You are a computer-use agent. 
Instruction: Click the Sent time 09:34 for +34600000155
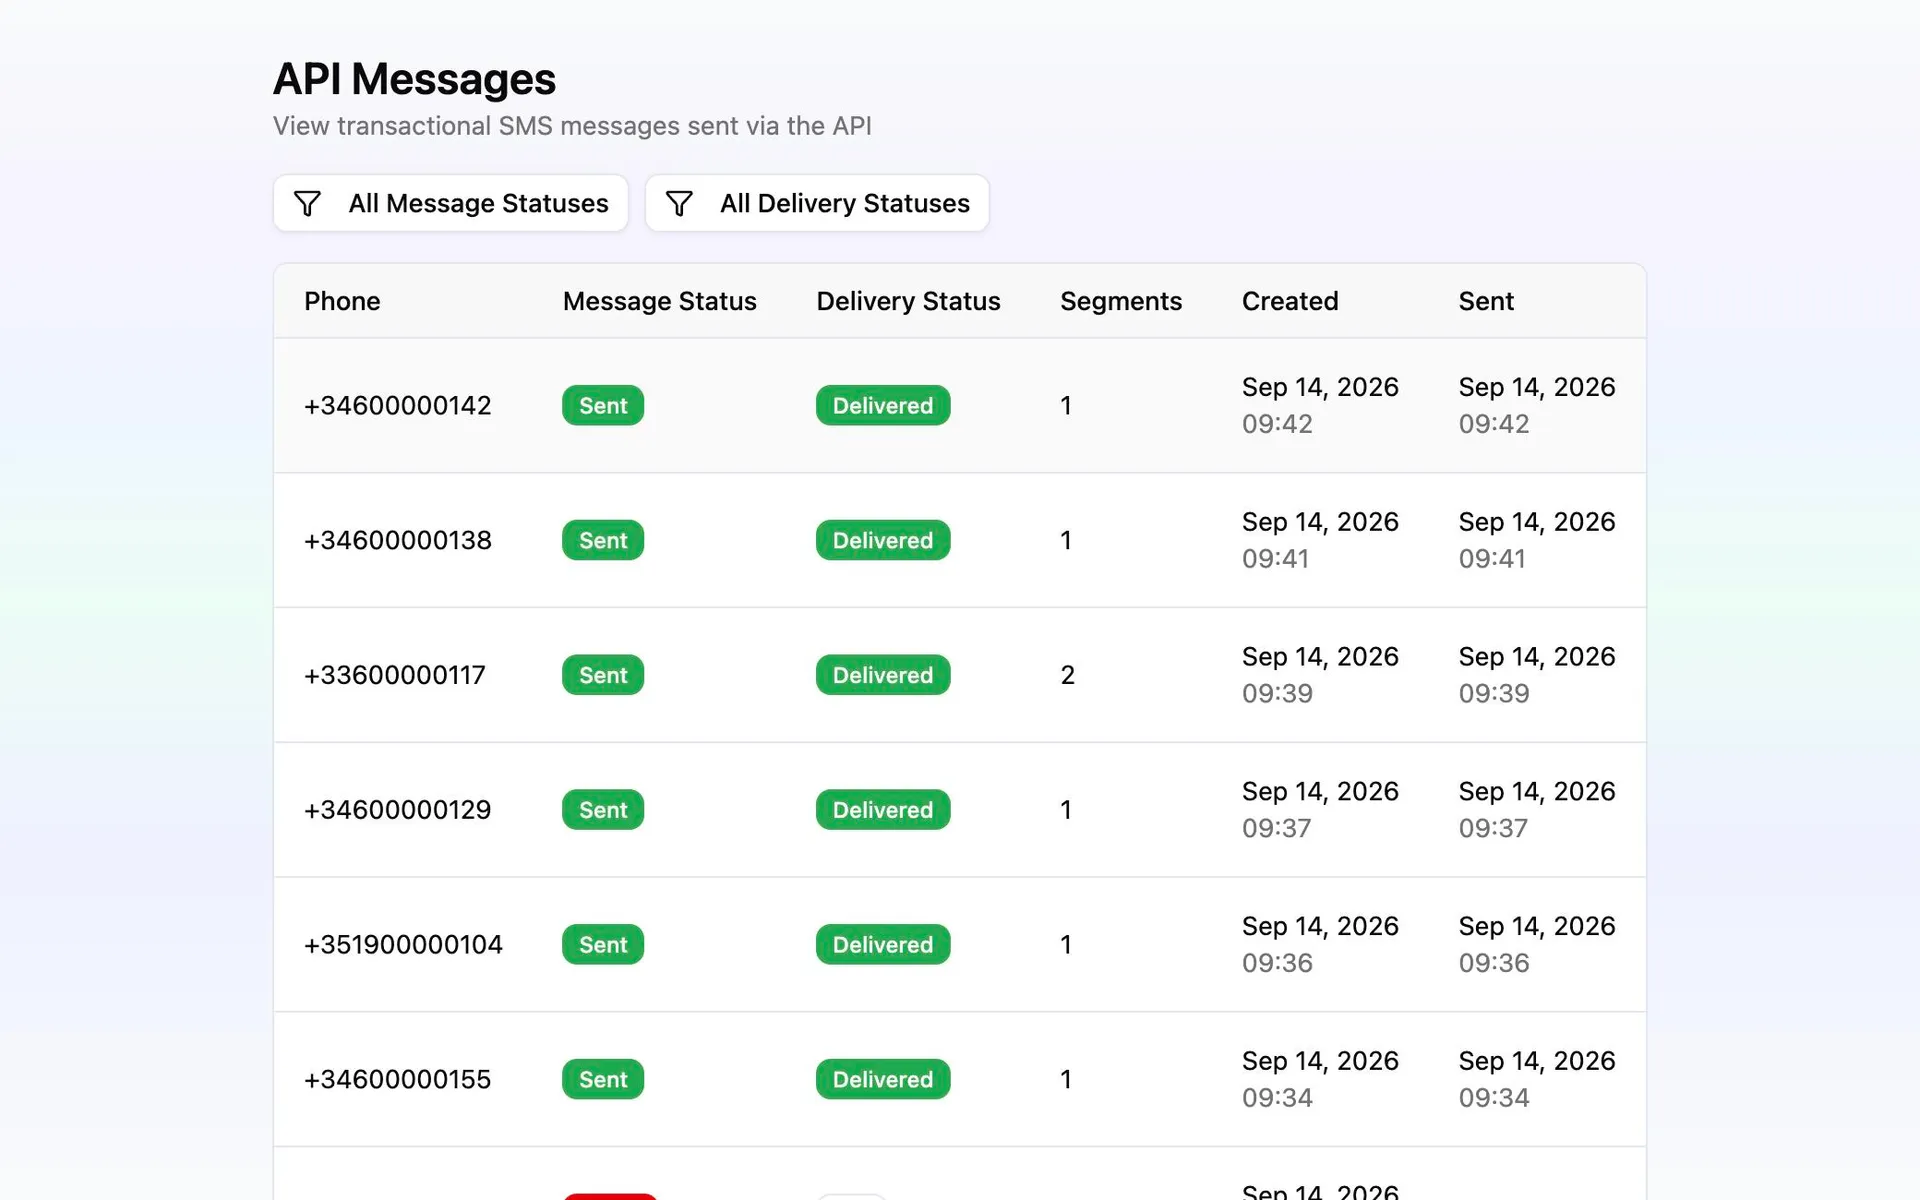pyautogui.click(x=1494, y=1098)
